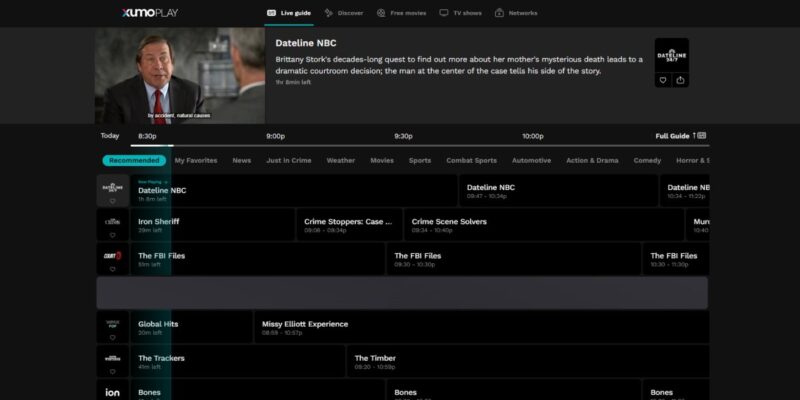The height and width of the screenshot is (400, 800).
Task: Jump to the 10:00p time marker
Action: (x=533, y=136)
